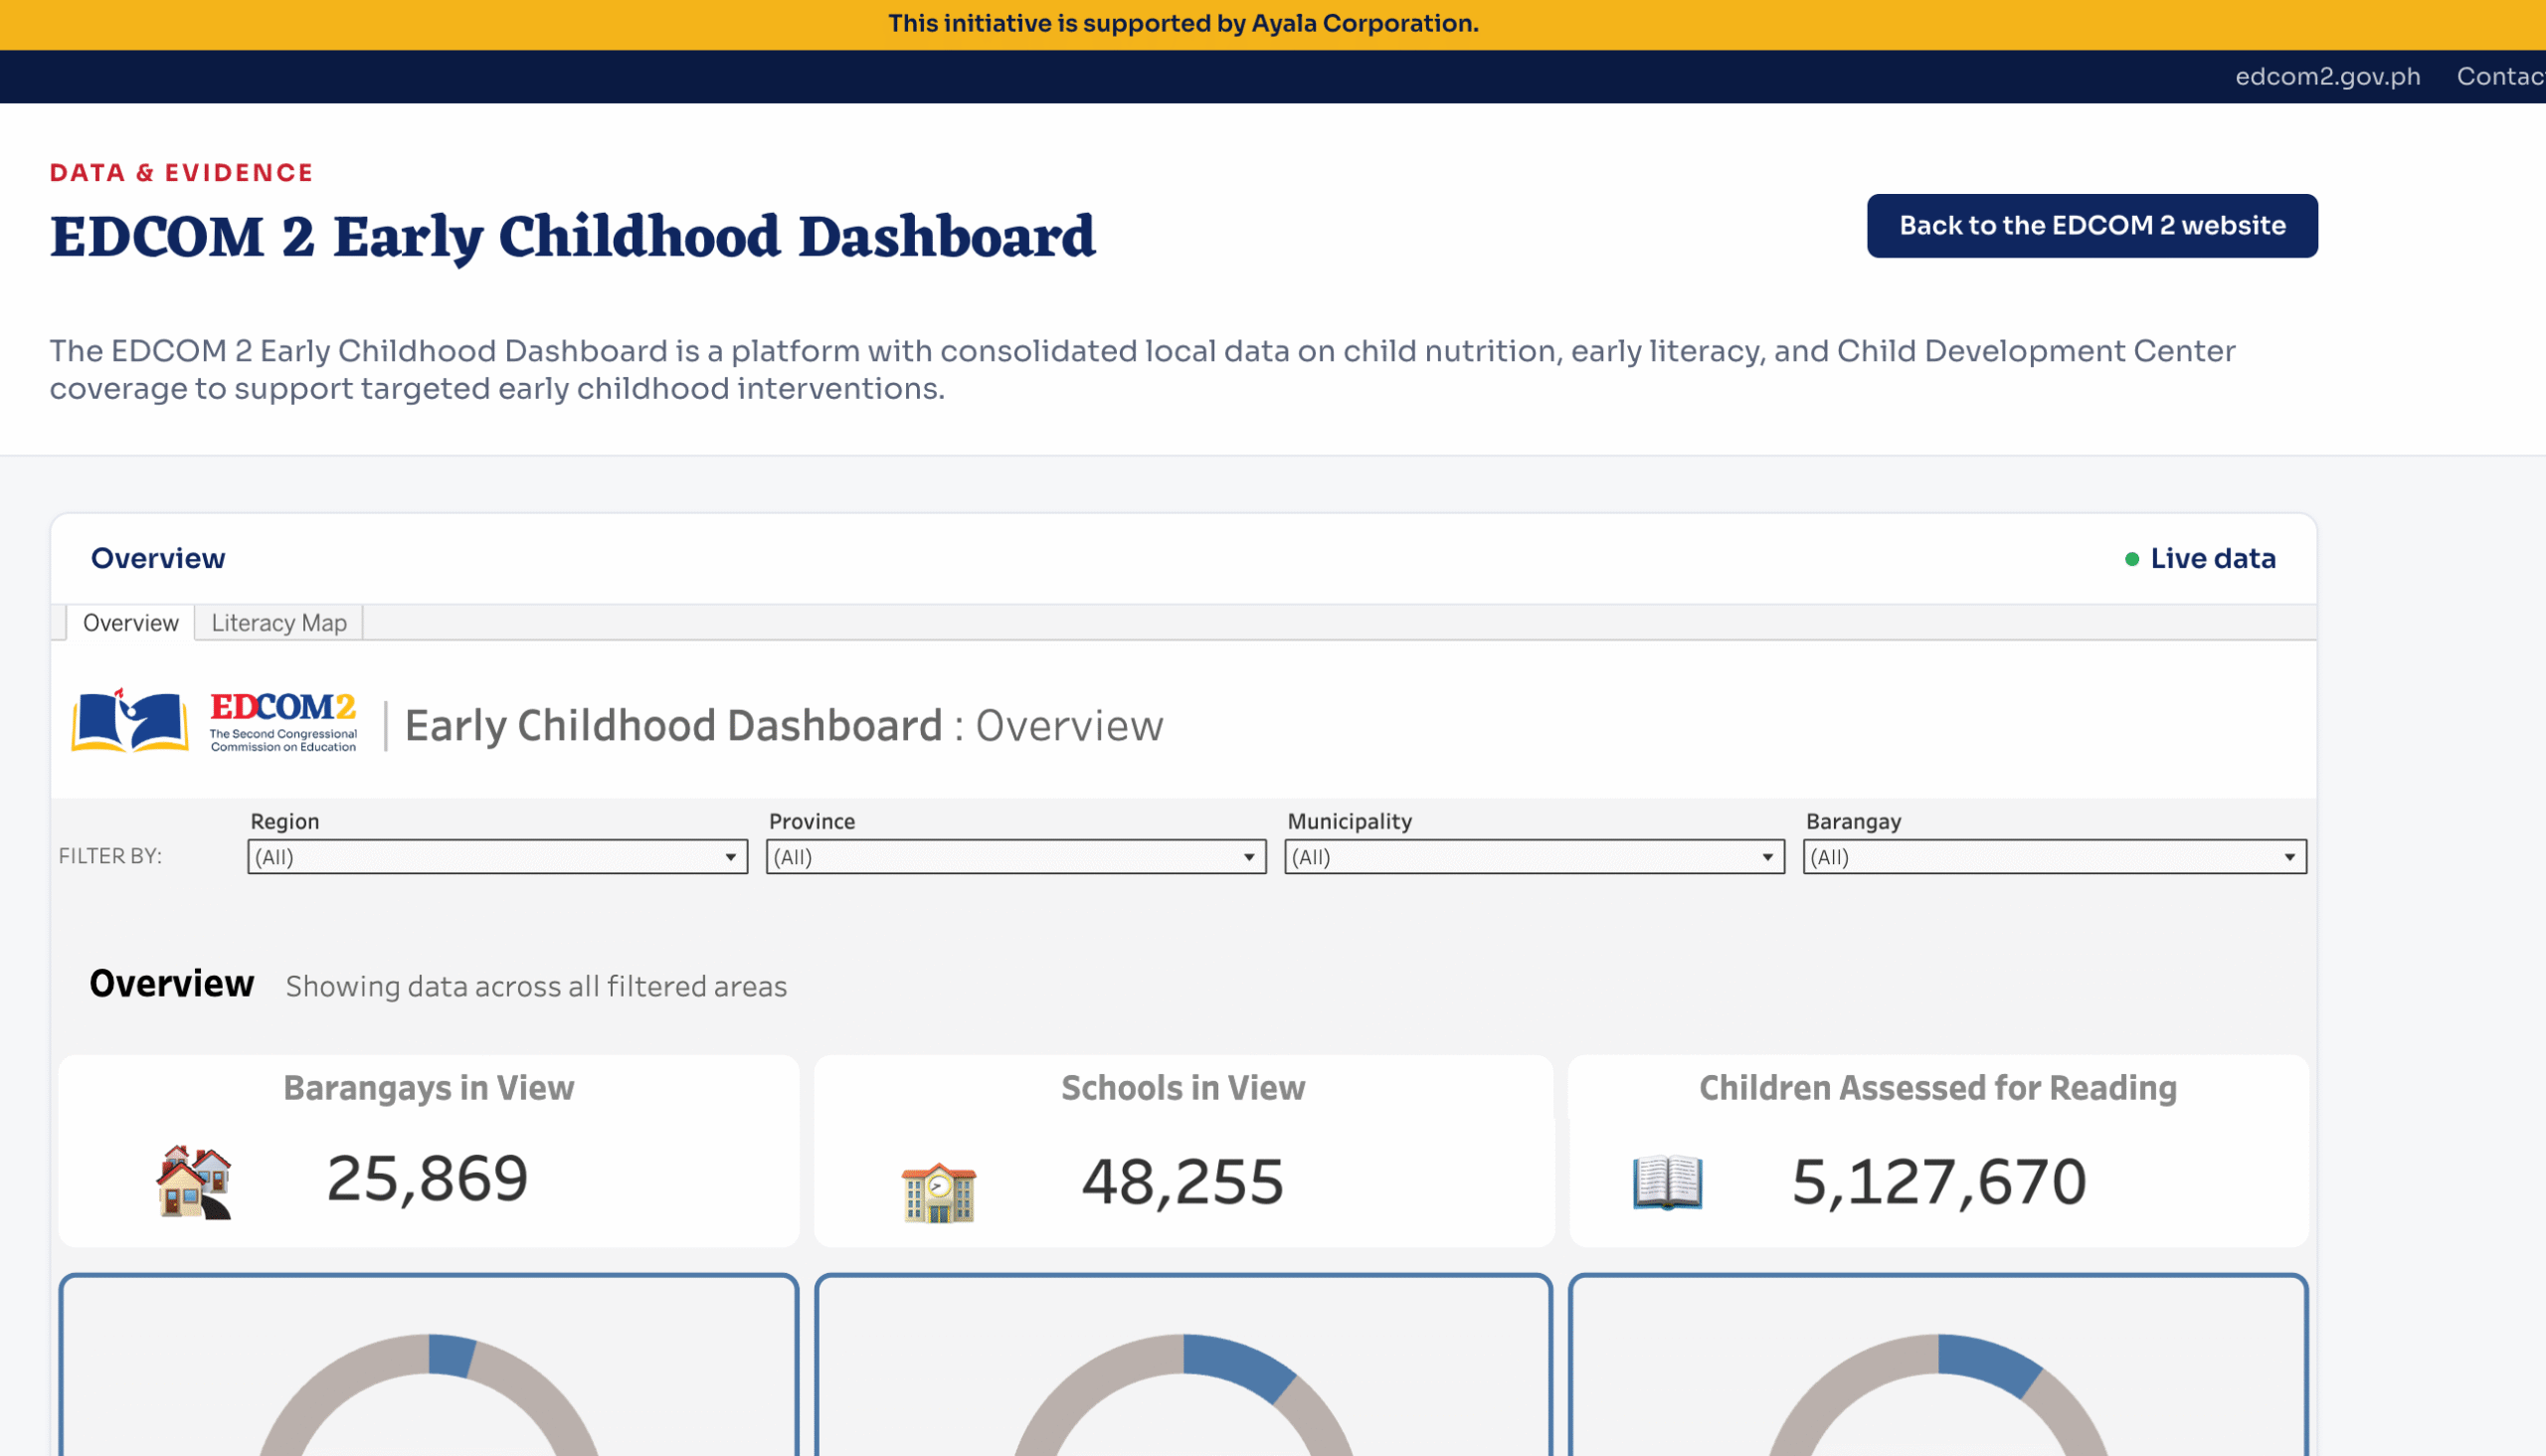
Task: Click the donut chart under Schools card
Action: click(1183, 1395)
